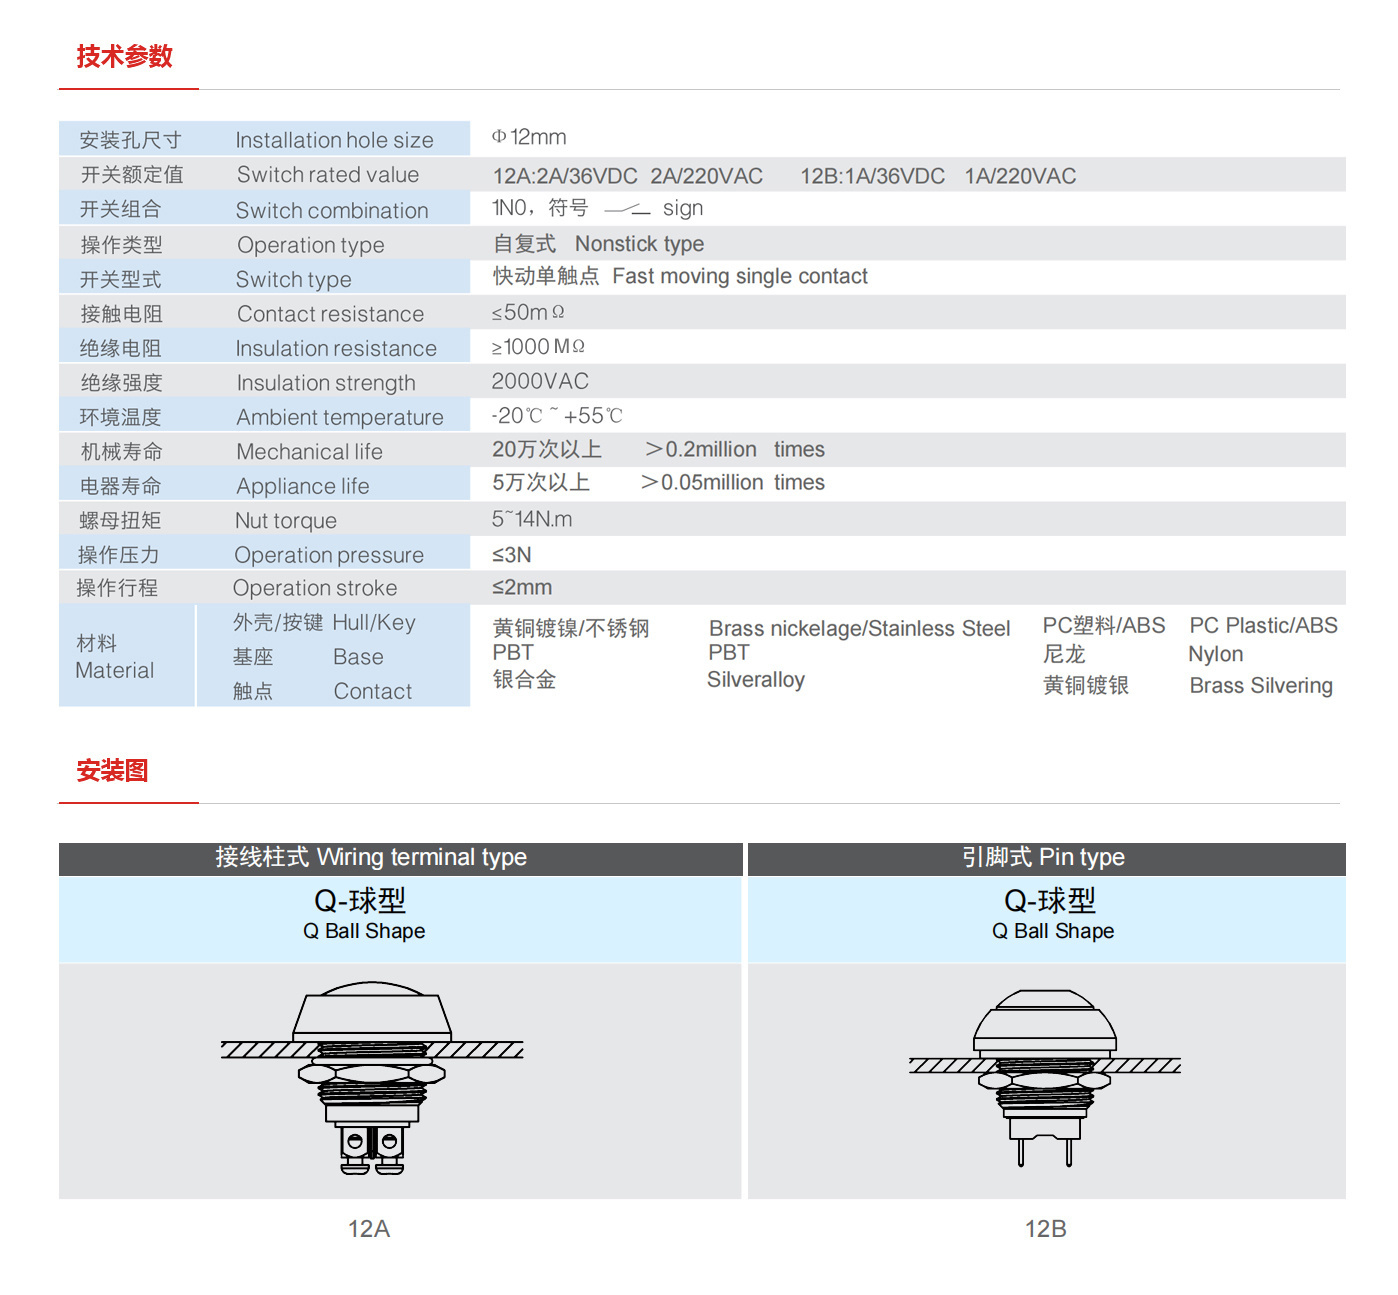Click '>0.05million times' value
The width and height of the screenshot is (1398, 1295).
point(733,482)
